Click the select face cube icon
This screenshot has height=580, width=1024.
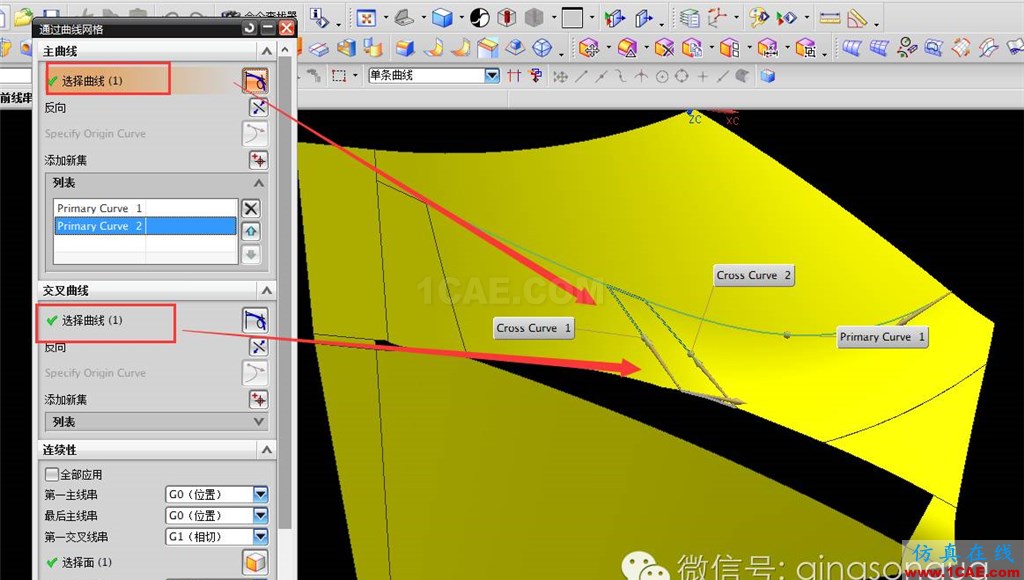pos(255,562)
